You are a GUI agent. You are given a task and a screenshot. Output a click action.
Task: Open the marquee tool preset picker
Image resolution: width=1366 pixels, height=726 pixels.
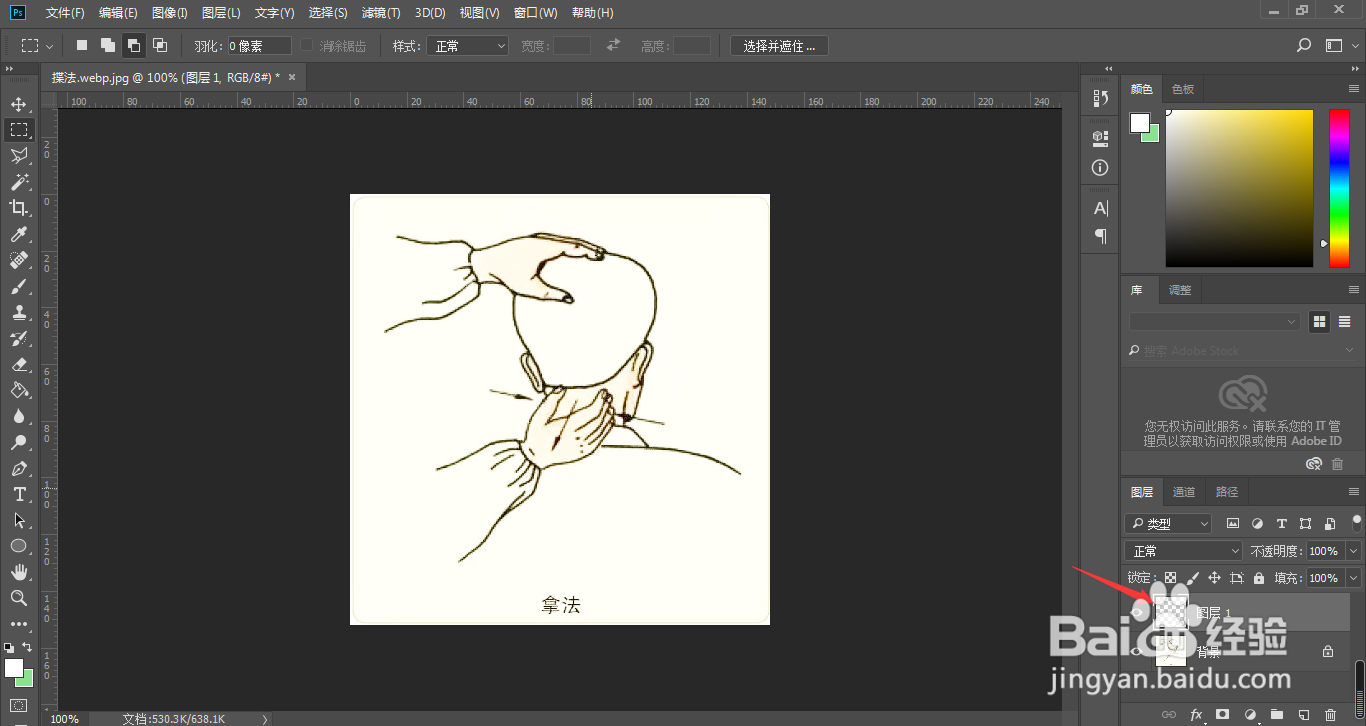coord(38,46)
